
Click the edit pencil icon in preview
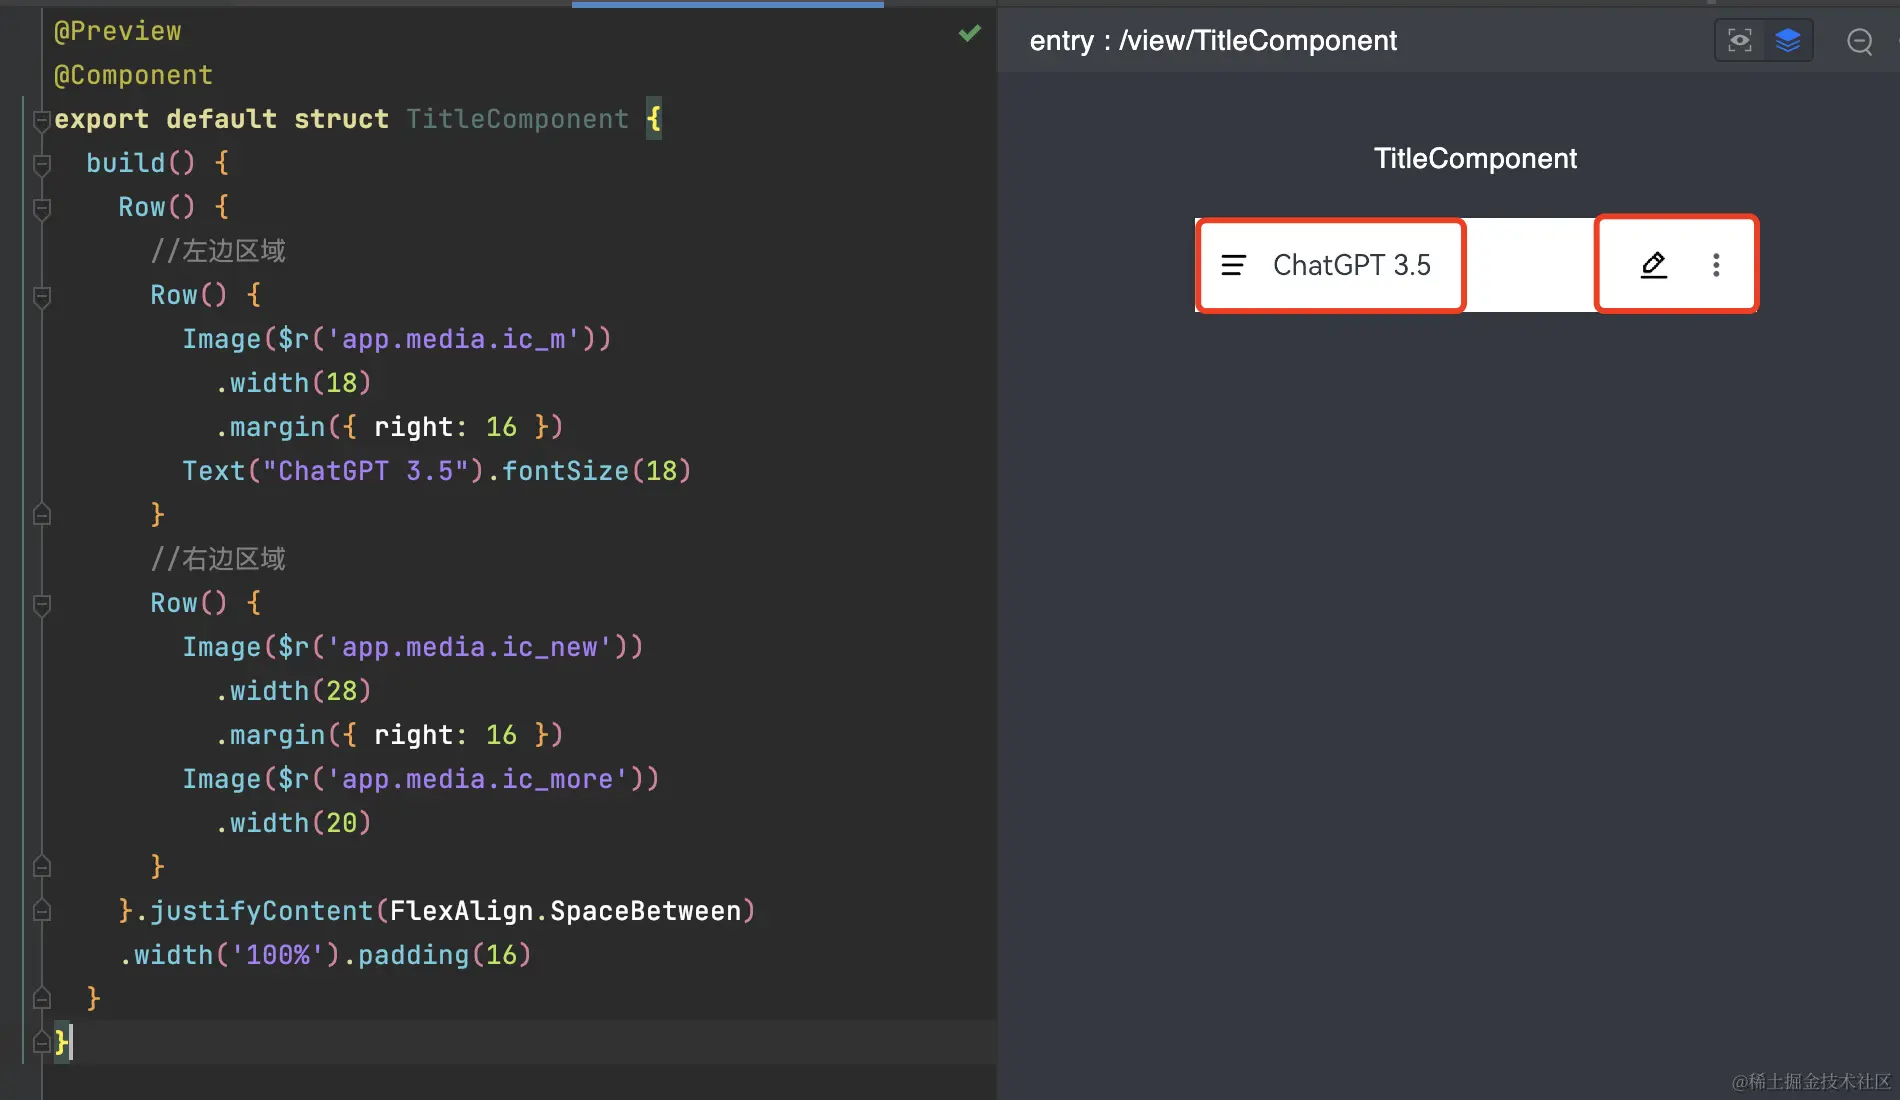point(1654,265)
